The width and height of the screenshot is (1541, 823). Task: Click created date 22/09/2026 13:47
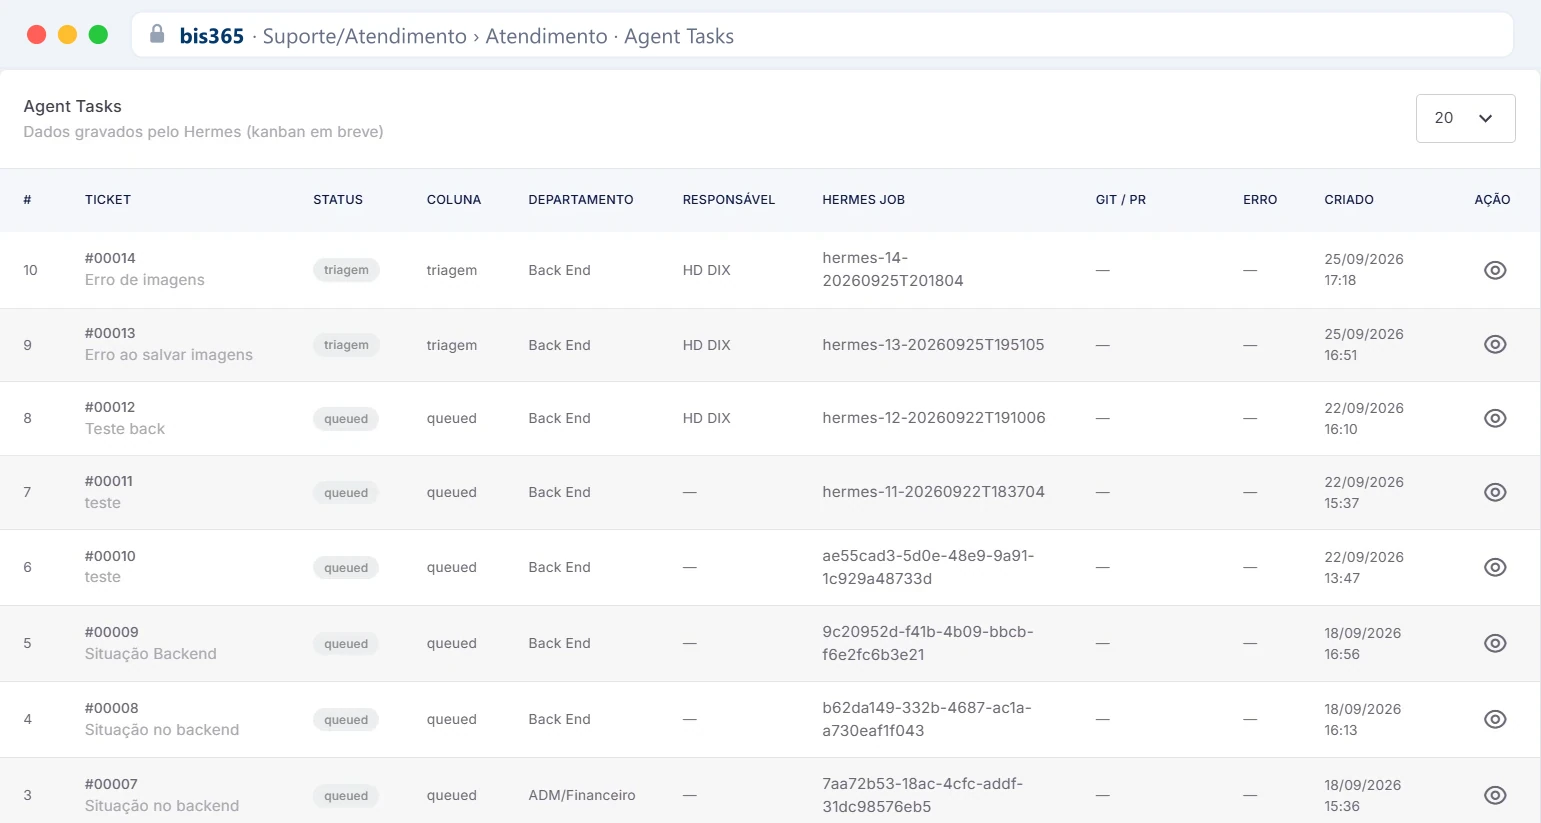[1364, 567]
